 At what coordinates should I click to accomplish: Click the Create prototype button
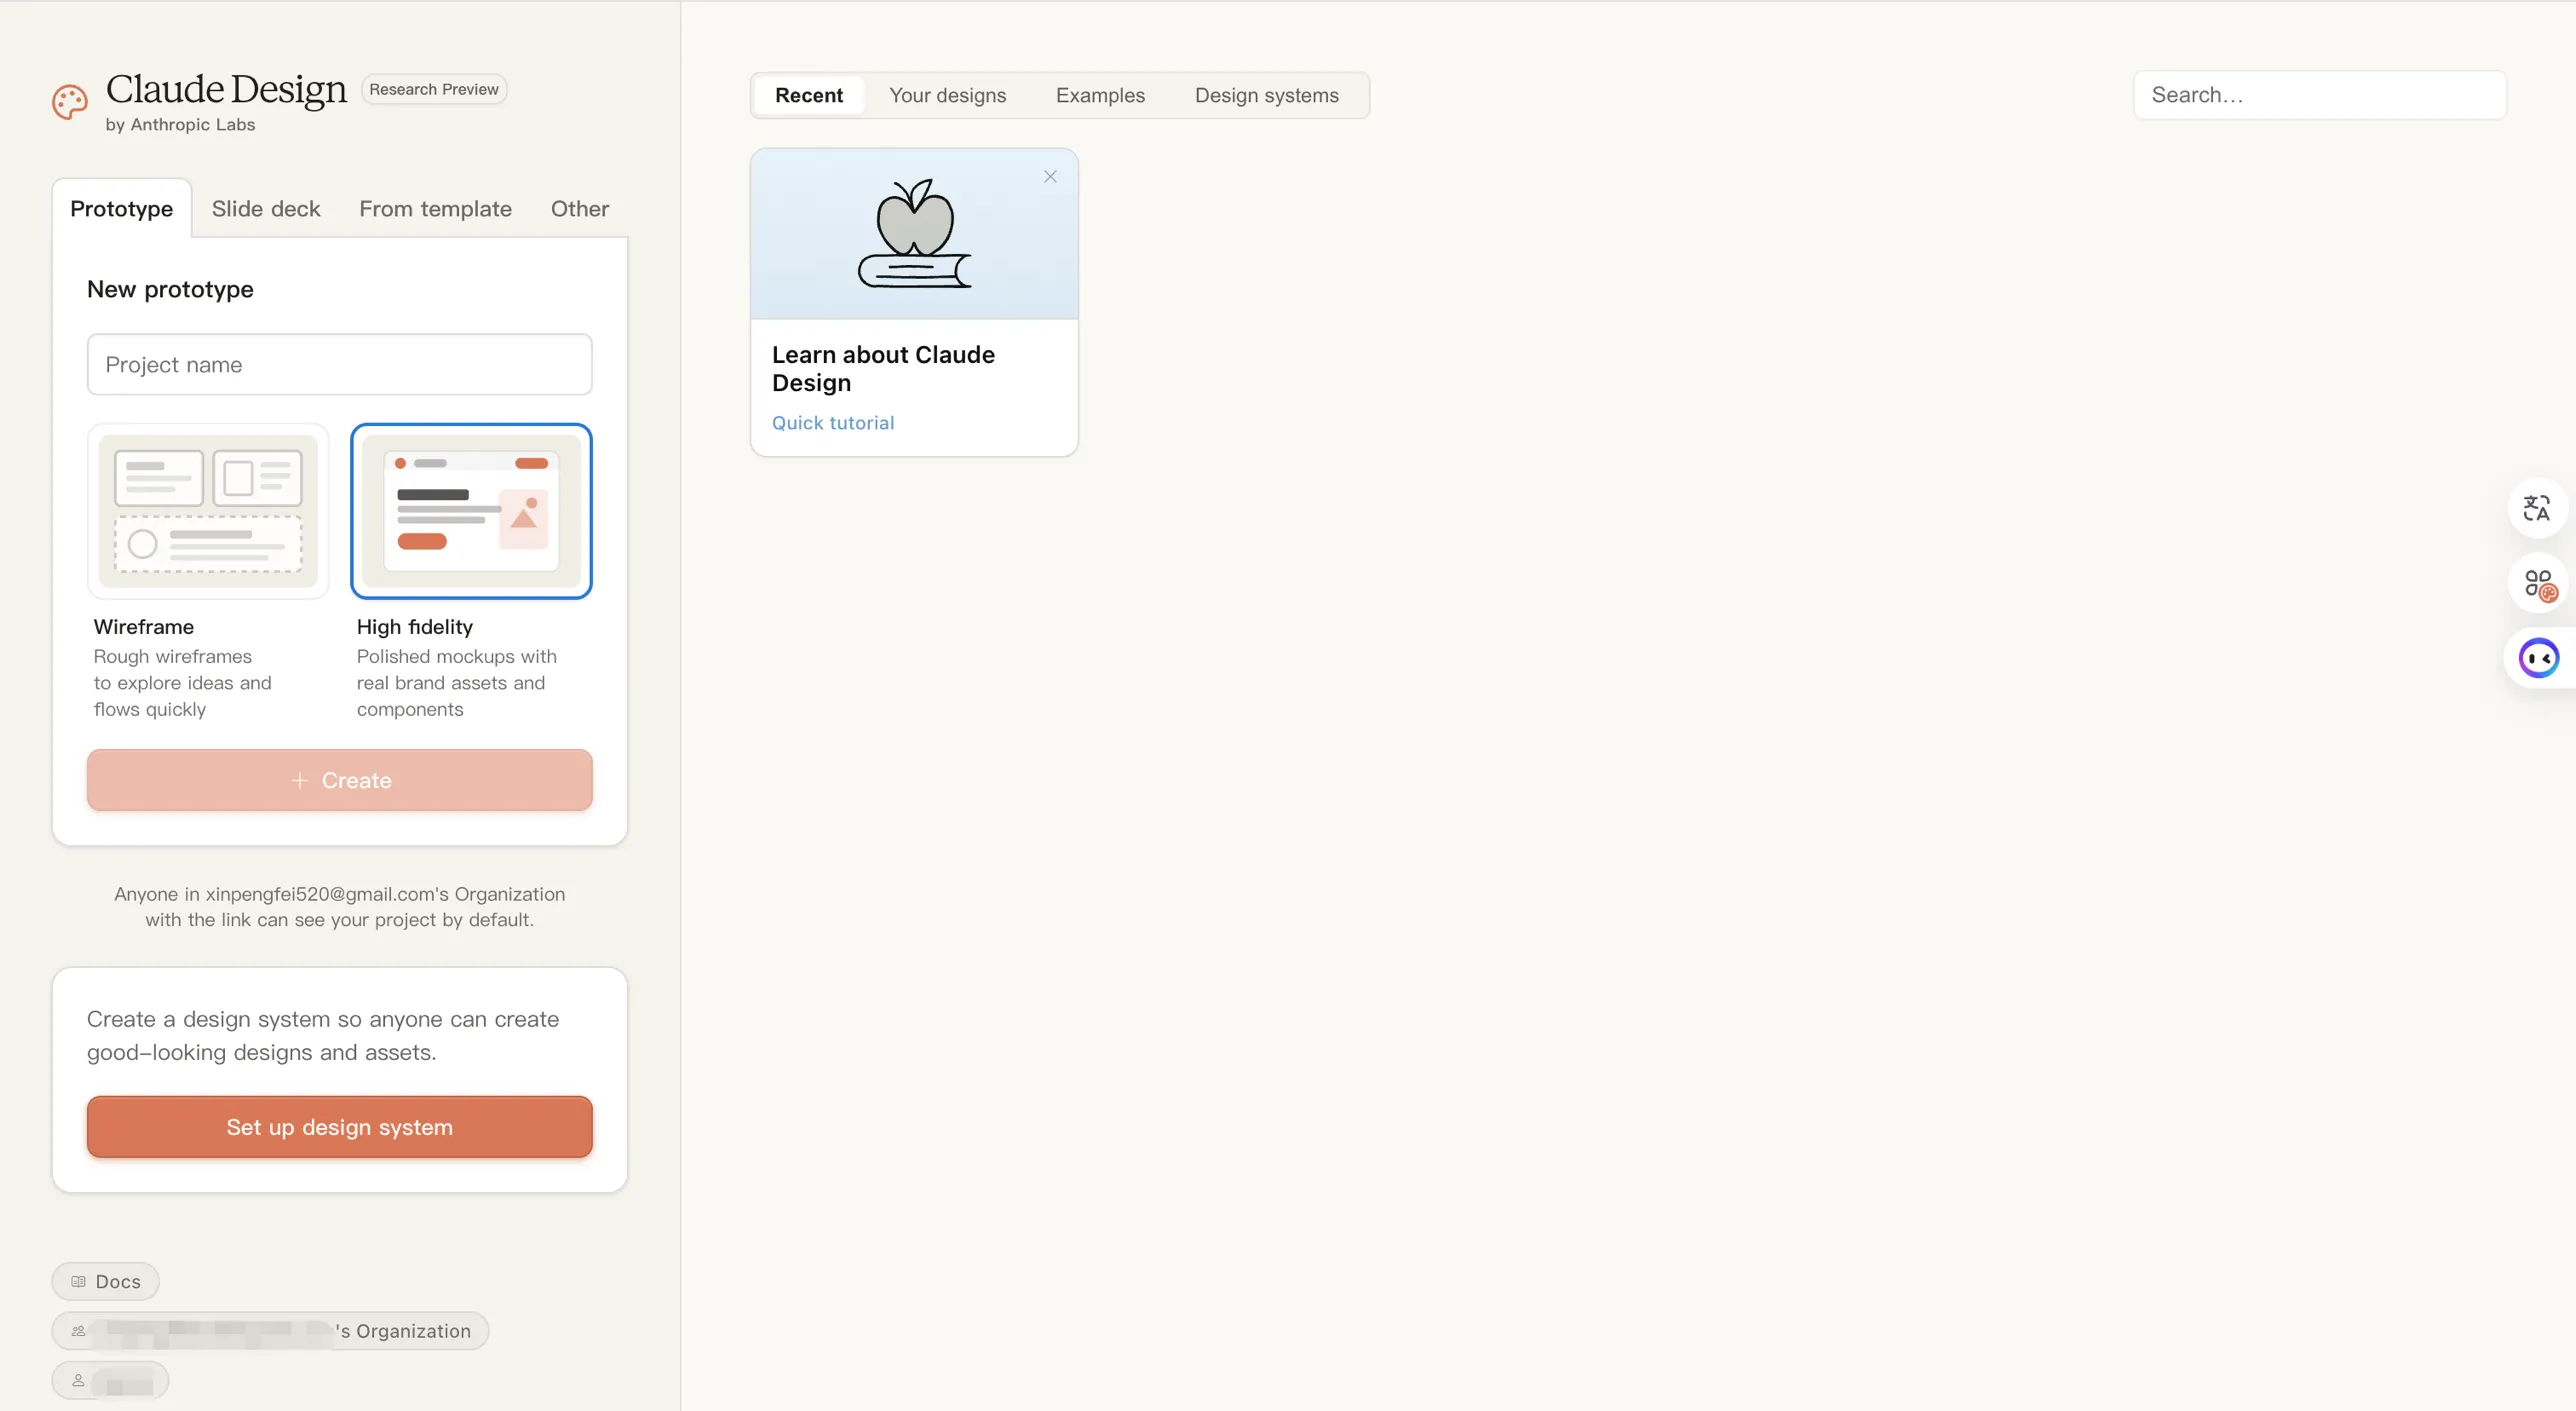click(x=340, y=780)
